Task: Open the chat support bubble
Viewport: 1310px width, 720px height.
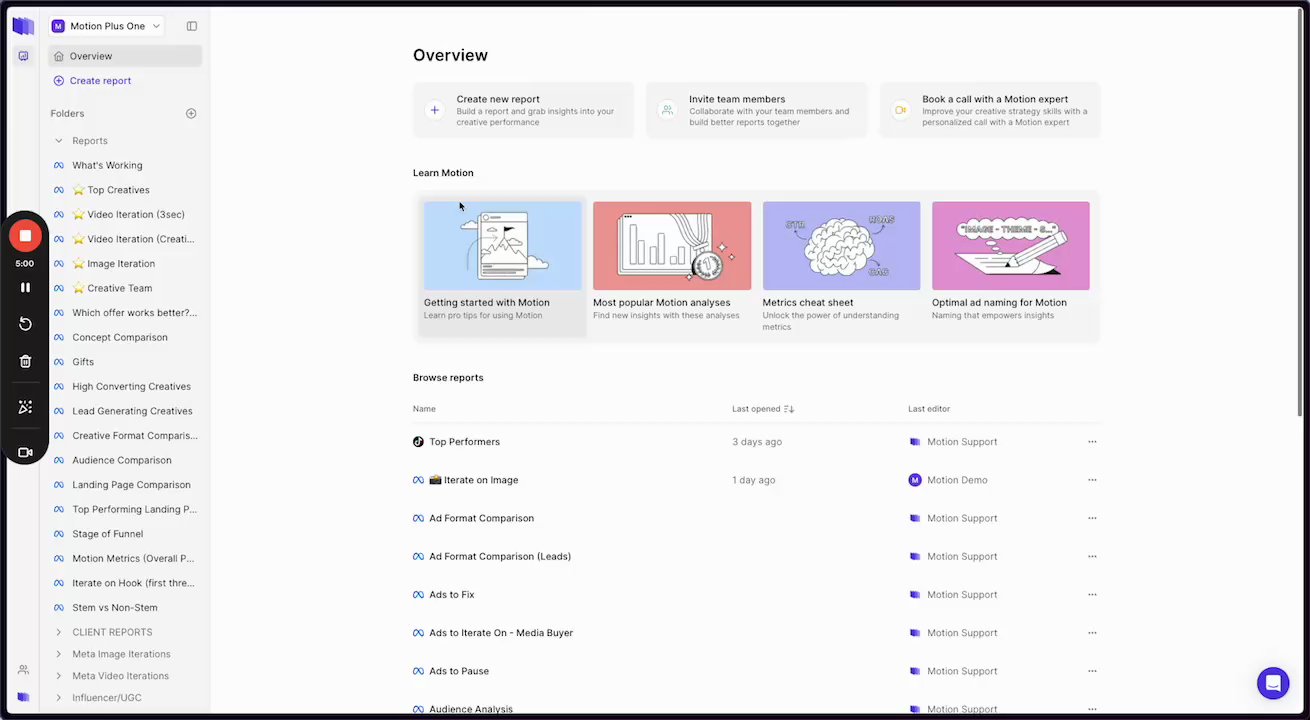Action: [1273, 684]
